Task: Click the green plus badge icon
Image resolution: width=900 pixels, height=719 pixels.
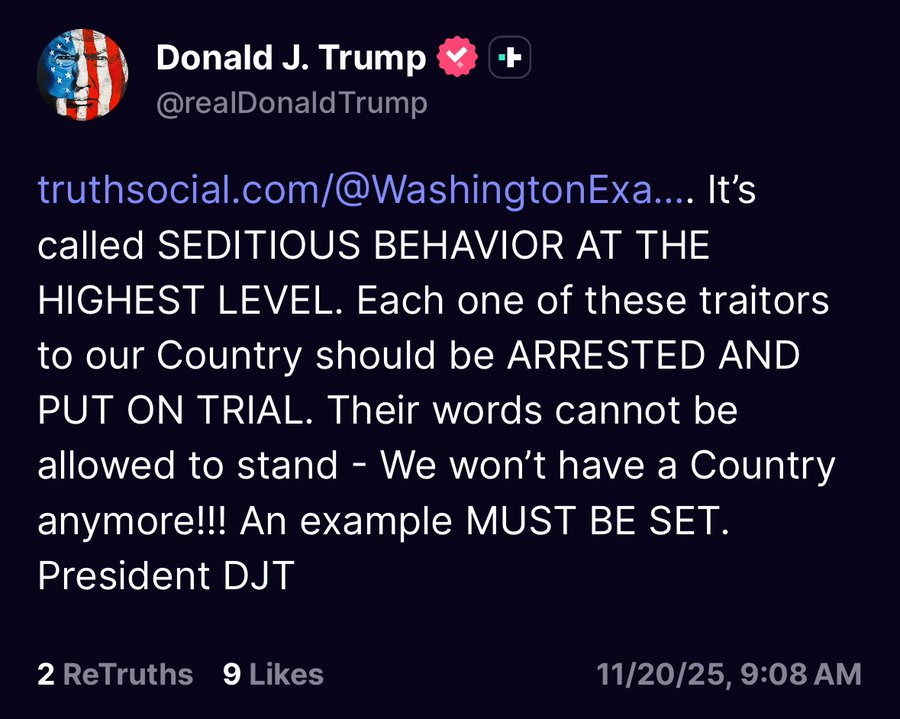Action: point(509,60)
